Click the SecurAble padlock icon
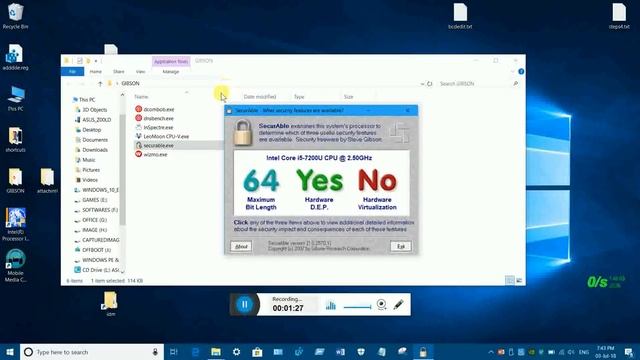The height and width of the screenshot is (360, 640). (x=243, y=132)
